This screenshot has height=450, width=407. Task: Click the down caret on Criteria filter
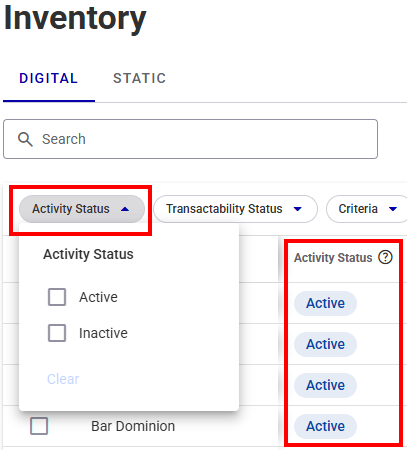click(393, 209)
